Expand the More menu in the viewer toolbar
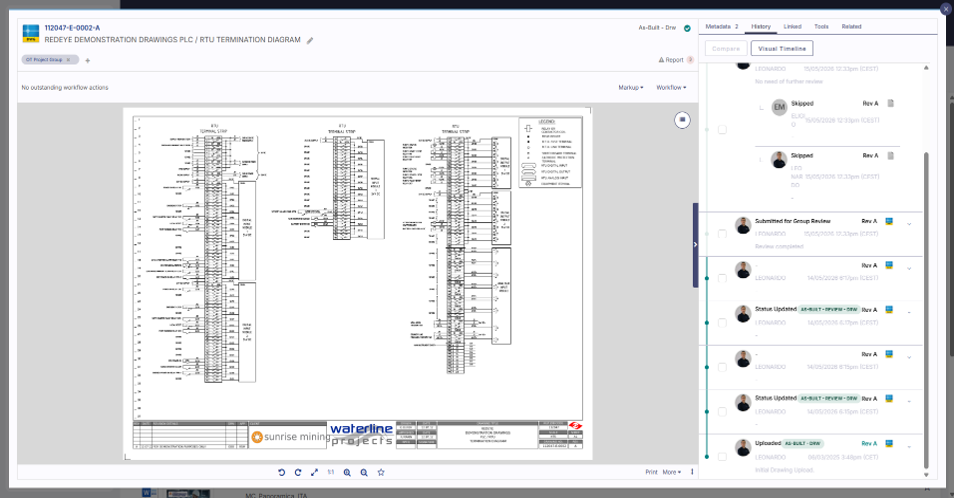The width and height of the screenshot is (954, 498). 672,472
